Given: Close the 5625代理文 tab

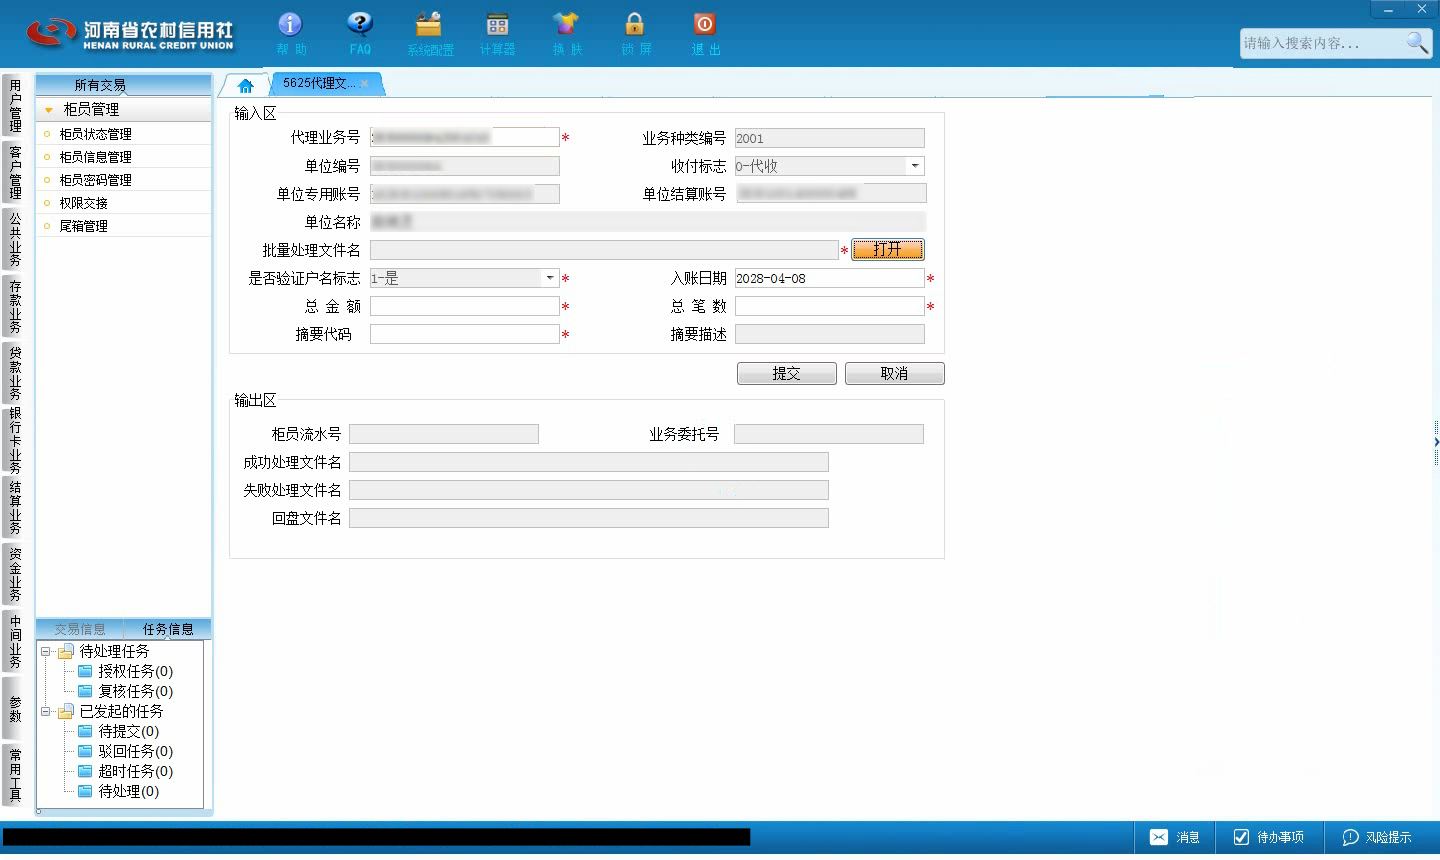Looking at the screenshot, I should coord(364,84).
